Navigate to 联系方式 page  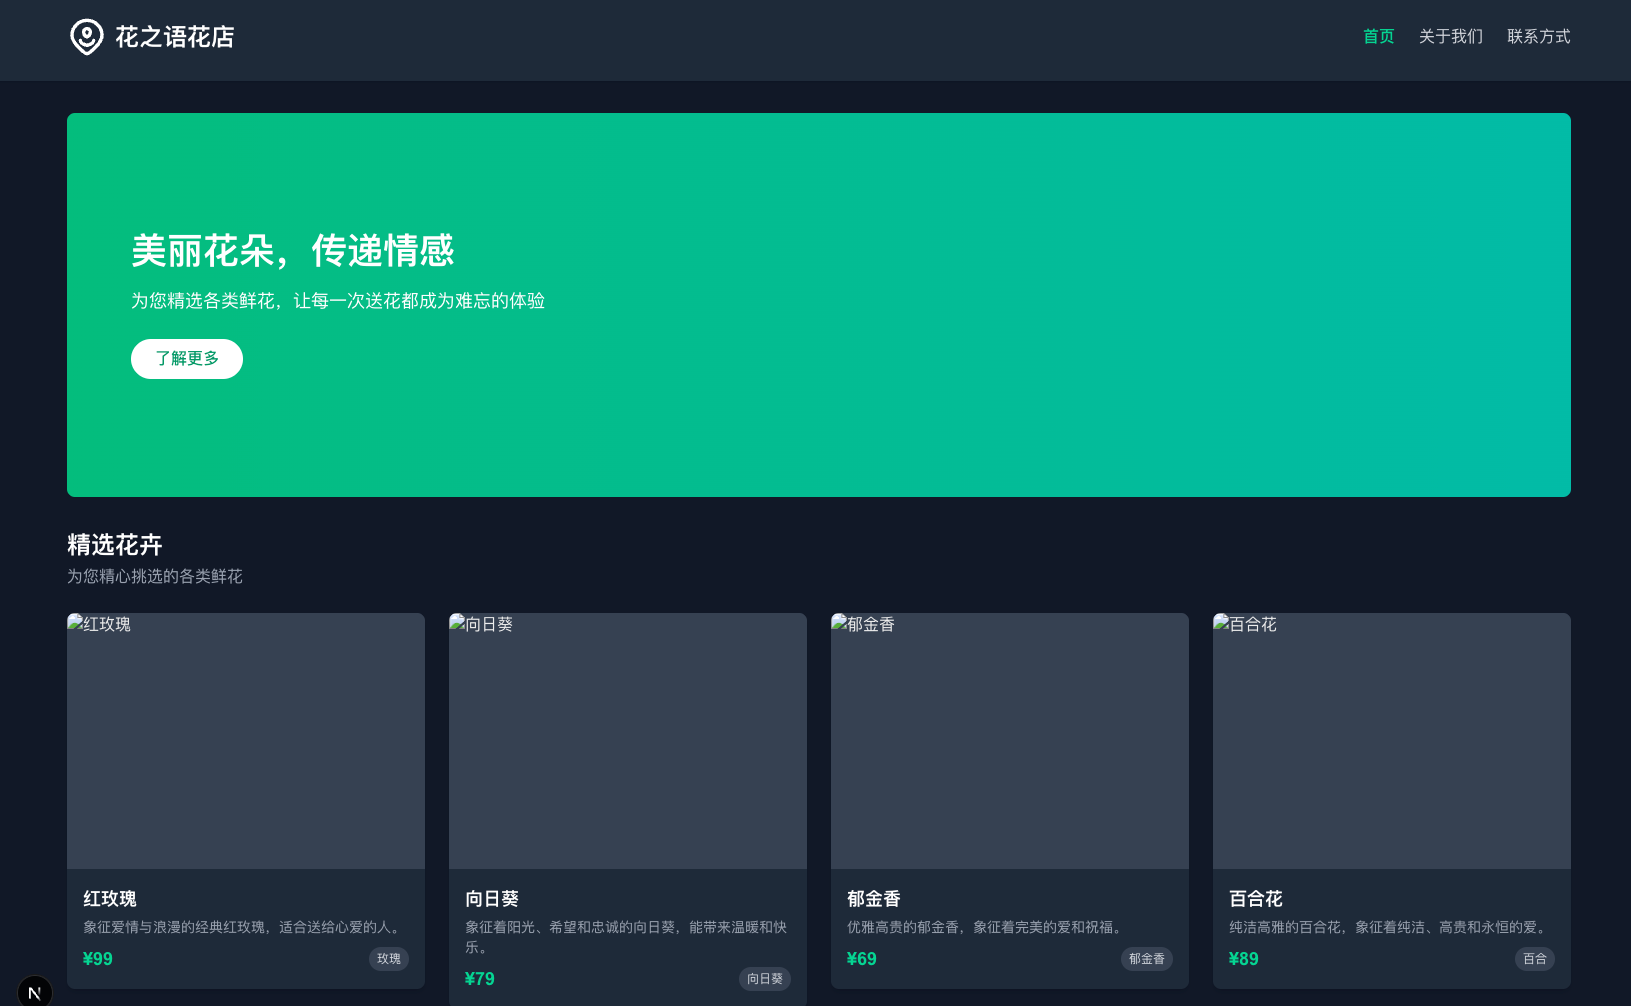click(x=1538, y=37)
